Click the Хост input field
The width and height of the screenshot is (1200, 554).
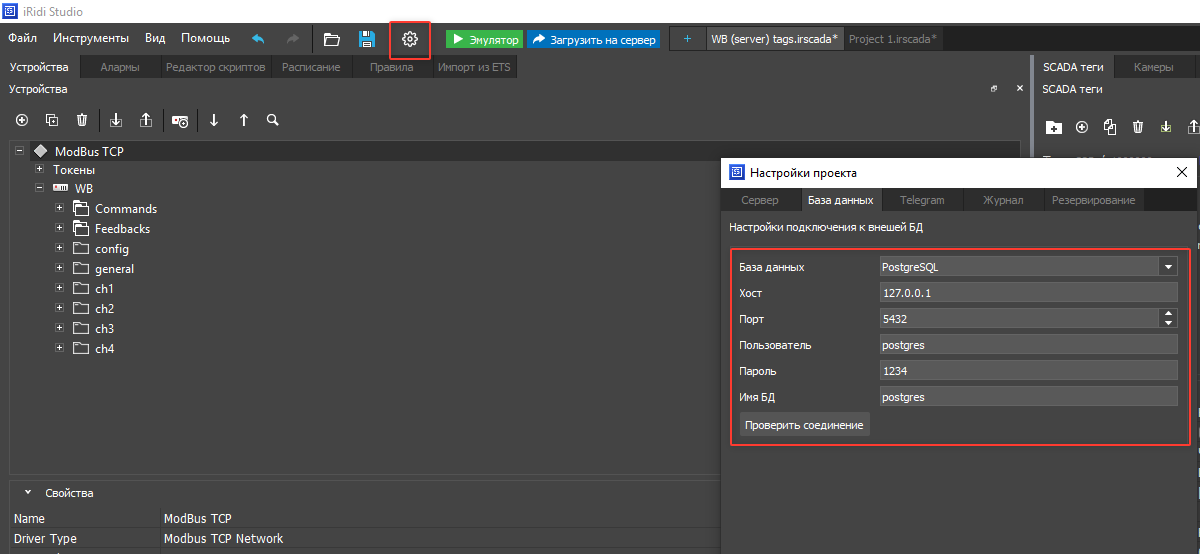tap(1028, 293)
